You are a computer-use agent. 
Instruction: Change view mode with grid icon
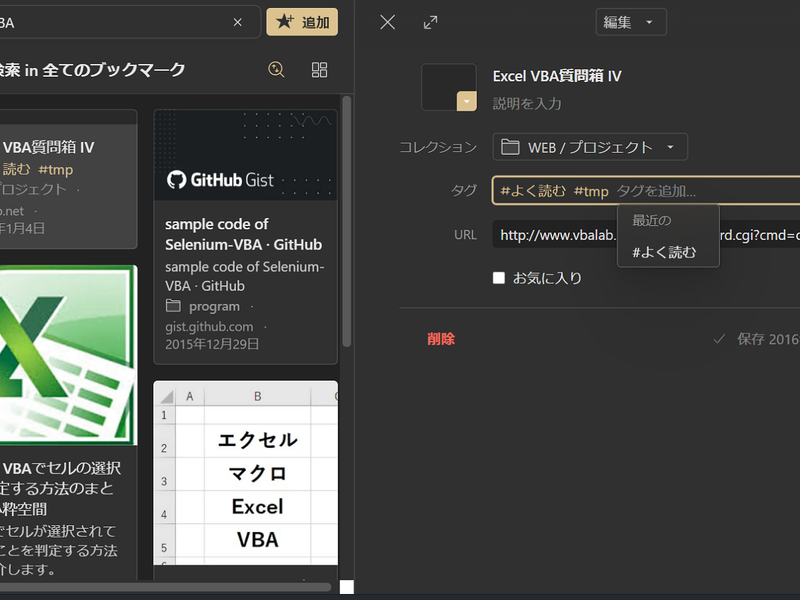coord(320,70)
